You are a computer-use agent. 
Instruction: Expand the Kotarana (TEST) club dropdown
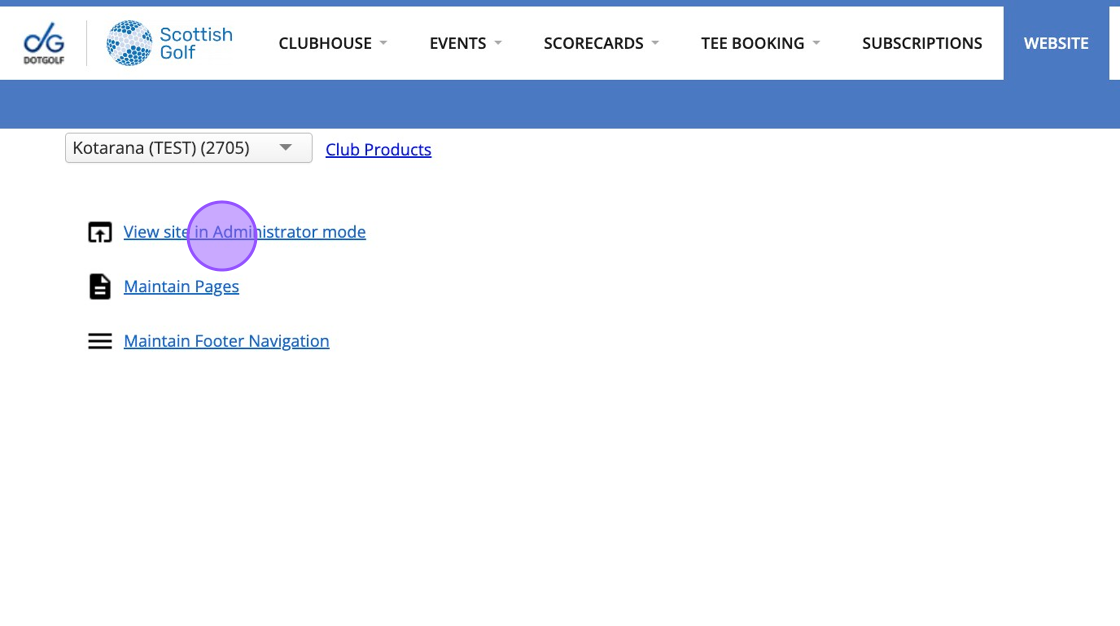coord(189,148)
